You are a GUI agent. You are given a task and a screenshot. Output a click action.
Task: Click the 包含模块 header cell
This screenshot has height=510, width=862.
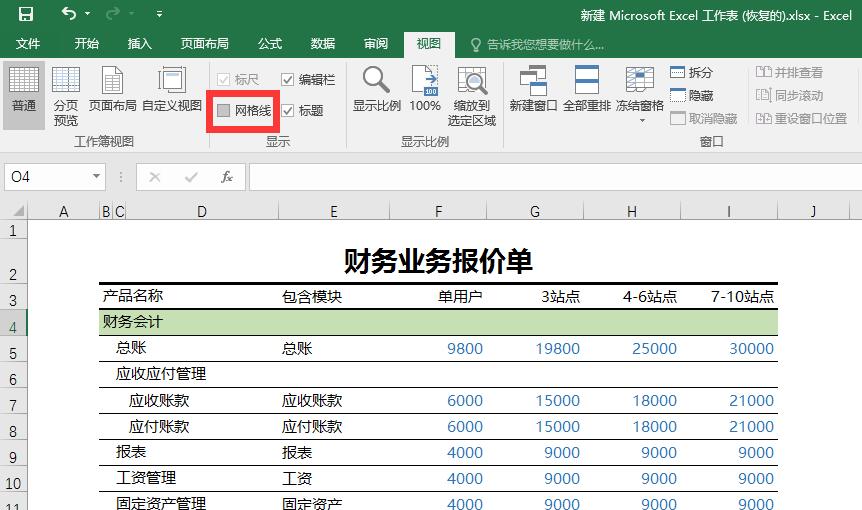(312, 297)
